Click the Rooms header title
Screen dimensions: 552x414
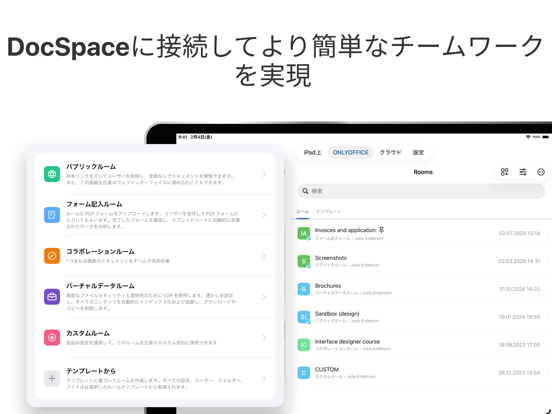(423, 172)
